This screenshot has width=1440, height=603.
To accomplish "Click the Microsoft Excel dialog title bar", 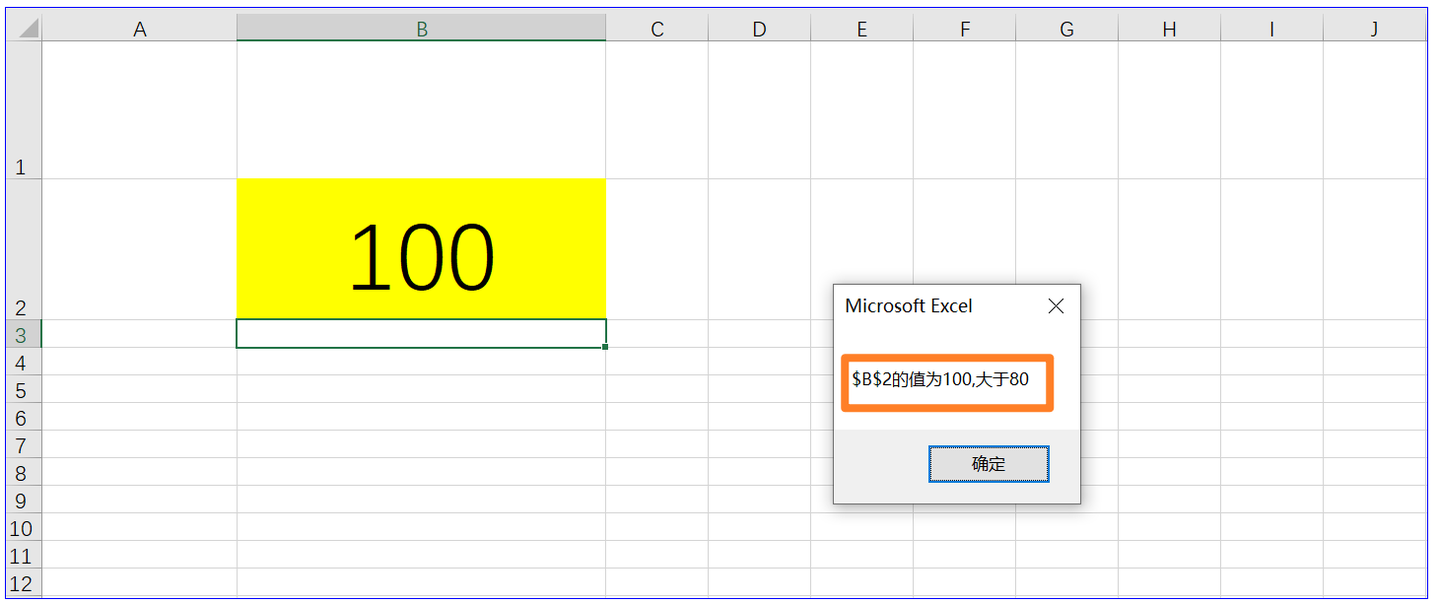I will pyautogui.click(x=910, y=306).
